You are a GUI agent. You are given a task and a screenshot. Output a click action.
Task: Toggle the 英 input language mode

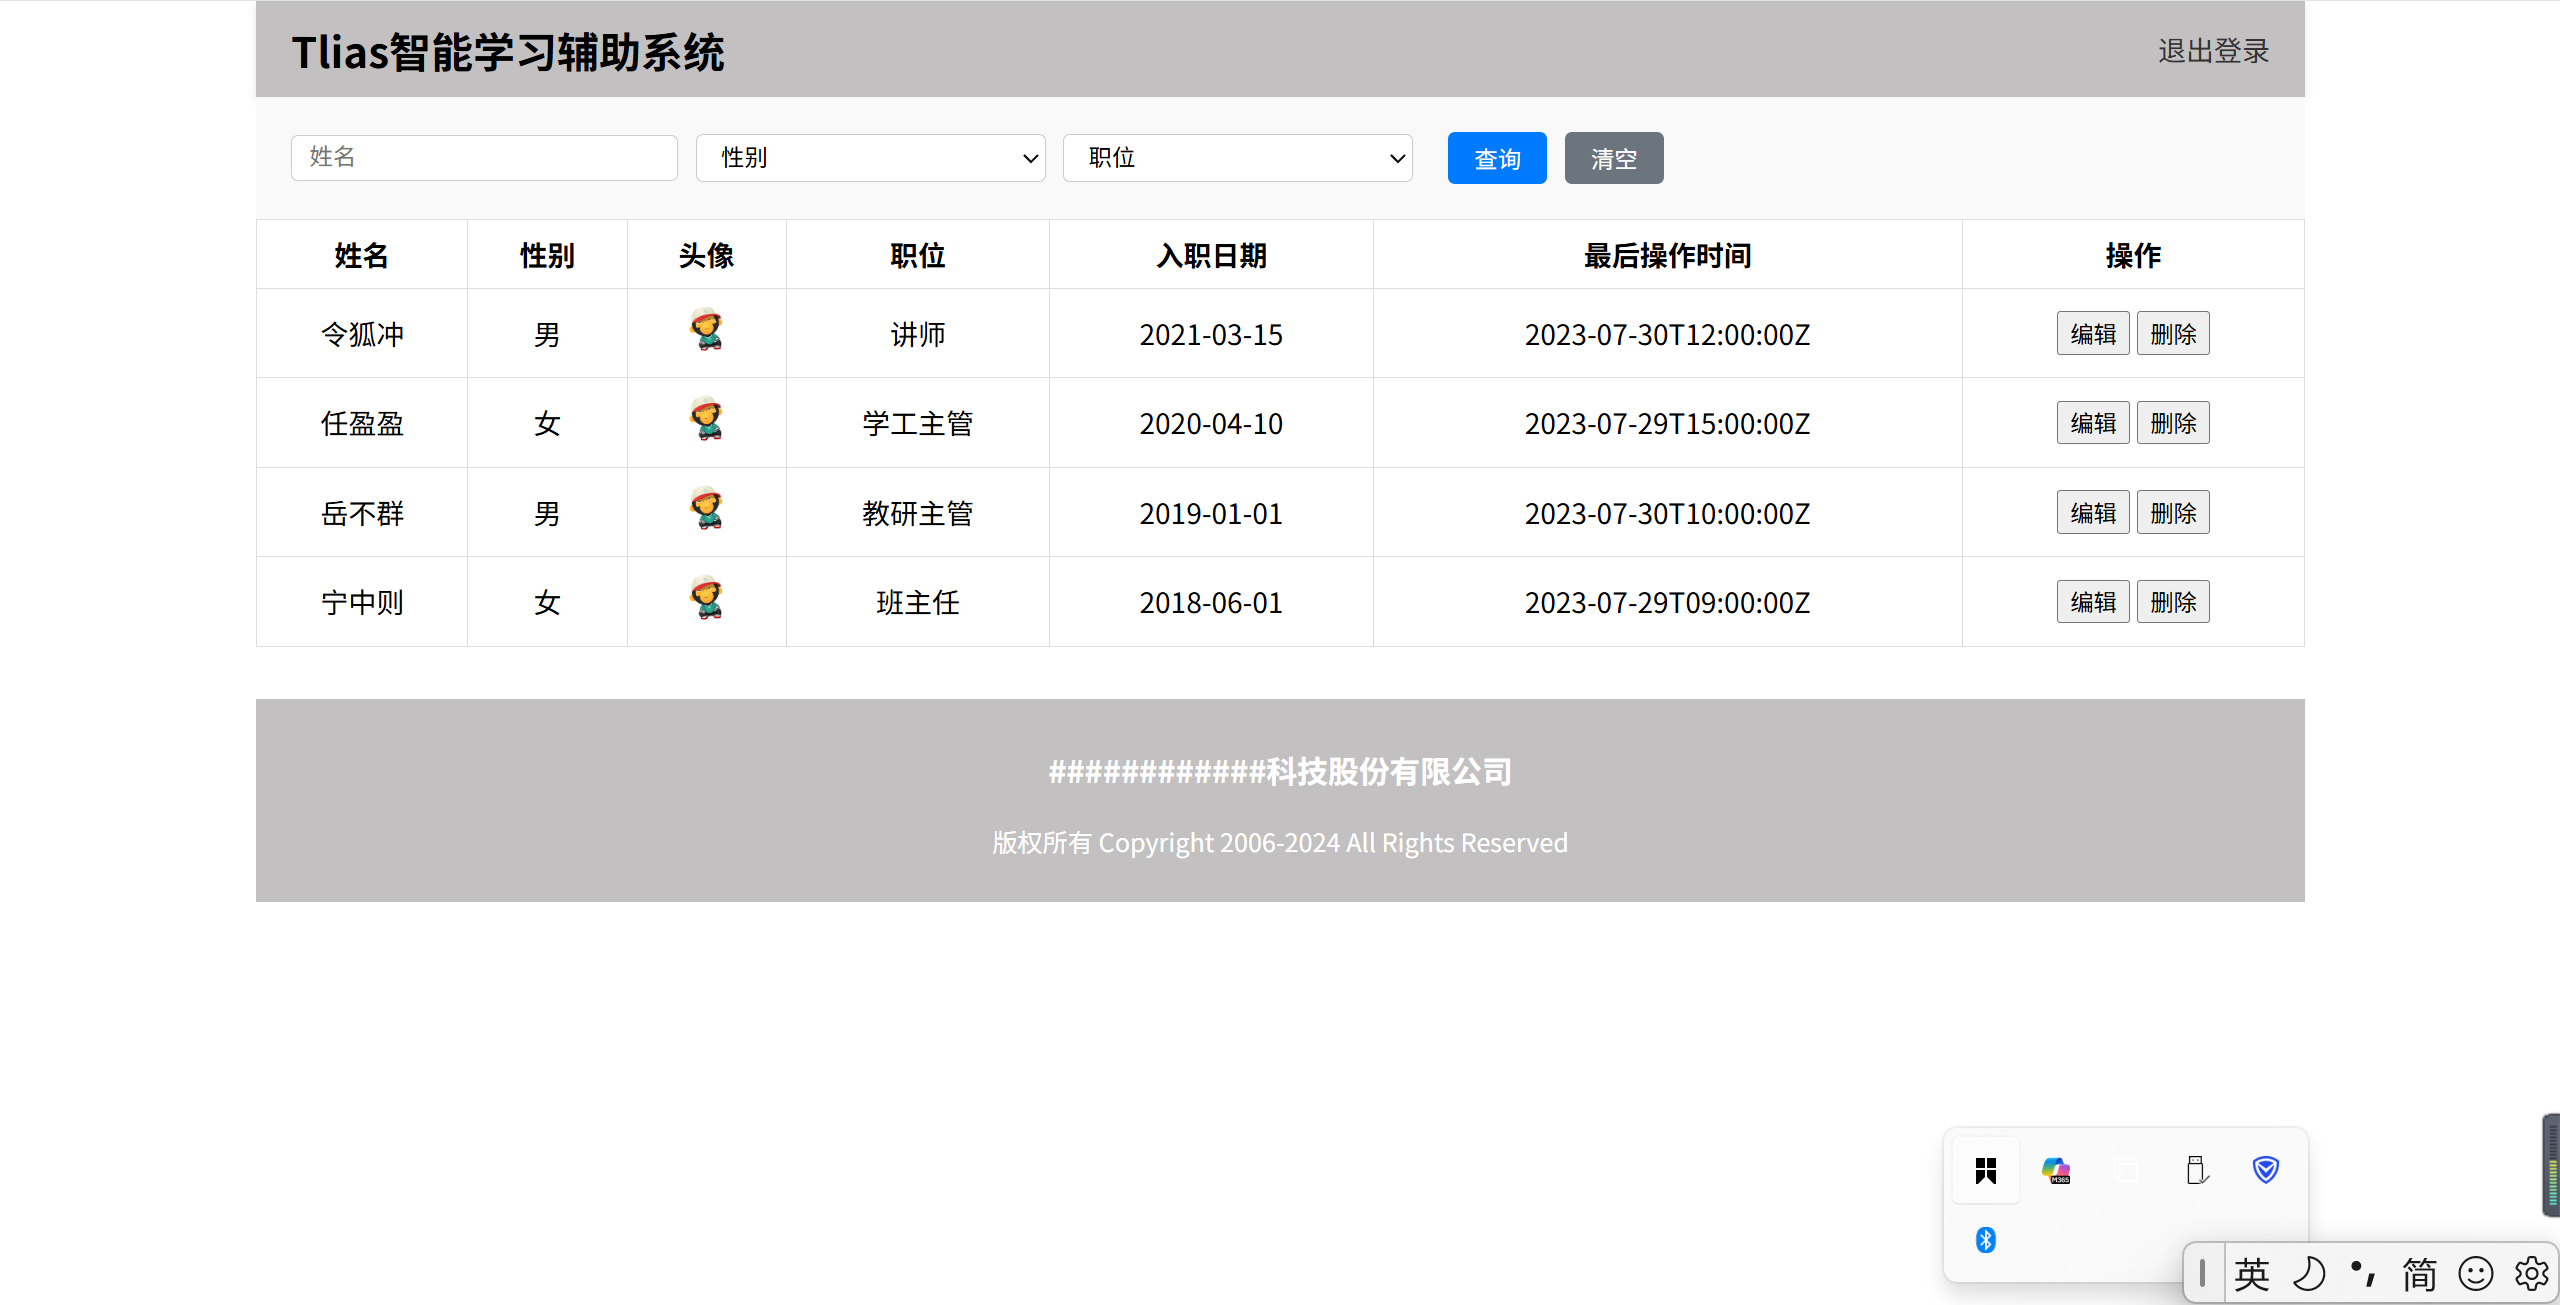(2252, 1274)
